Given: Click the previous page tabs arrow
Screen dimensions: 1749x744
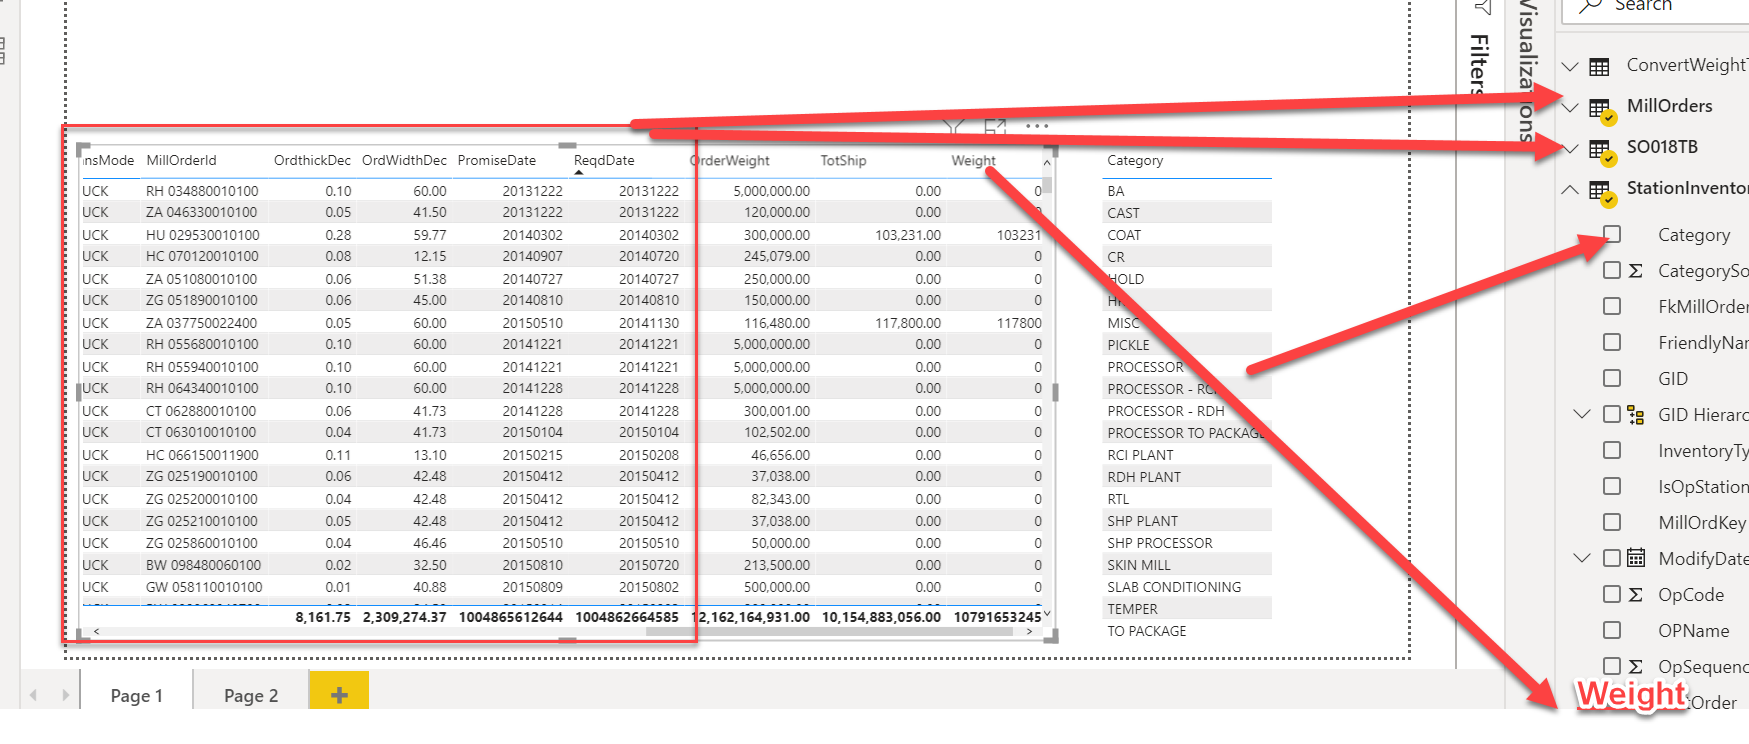Looking at the screenshot, I should pos(34,695).
